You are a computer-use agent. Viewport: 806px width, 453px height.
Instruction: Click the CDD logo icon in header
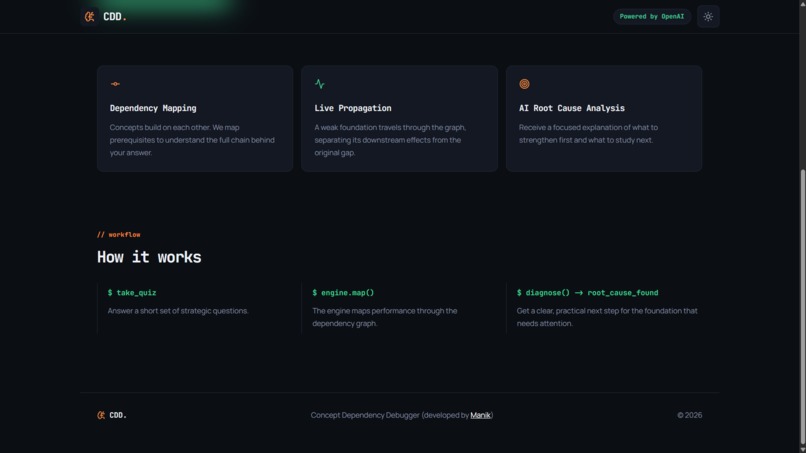pyautogui.click(x=89, y=16)
